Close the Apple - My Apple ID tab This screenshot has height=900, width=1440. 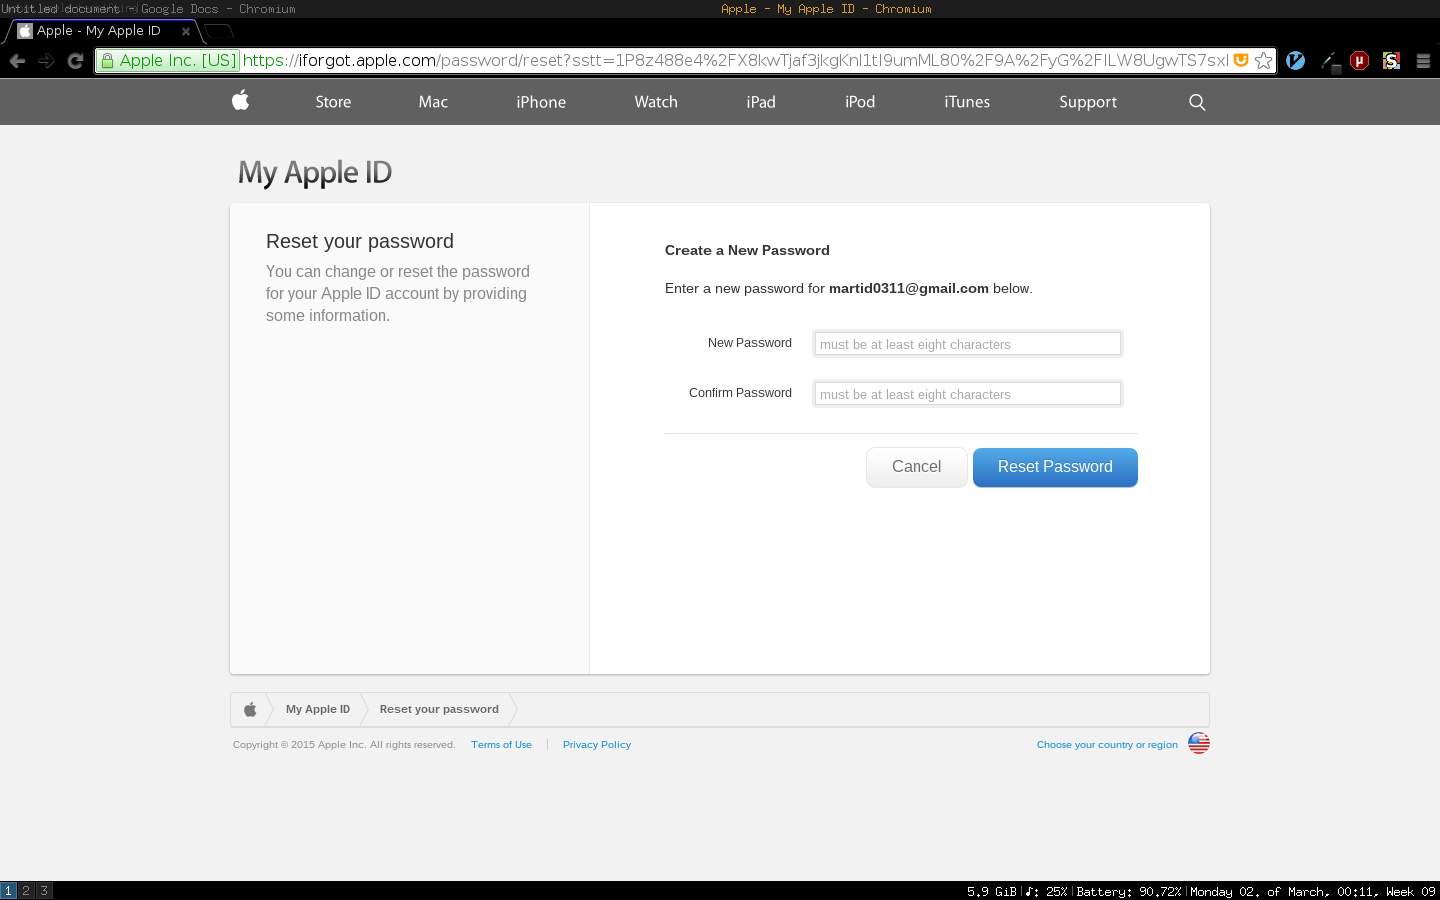click(186, 31)
